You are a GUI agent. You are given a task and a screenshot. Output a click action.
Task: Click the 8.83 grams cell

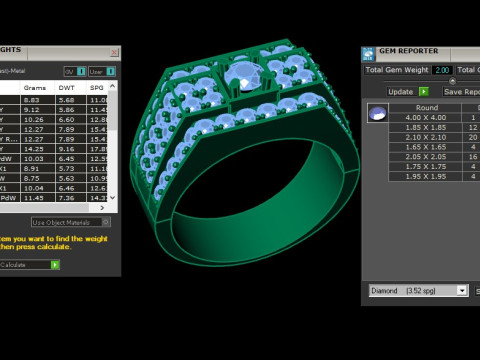point(38,100)
